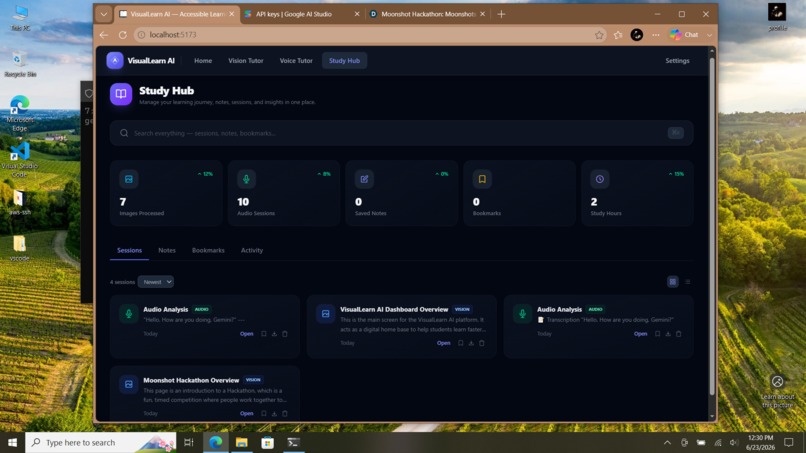Open the Copilot Chat button
The width and height of the screenshot is (806, 453).
(685, 35)
